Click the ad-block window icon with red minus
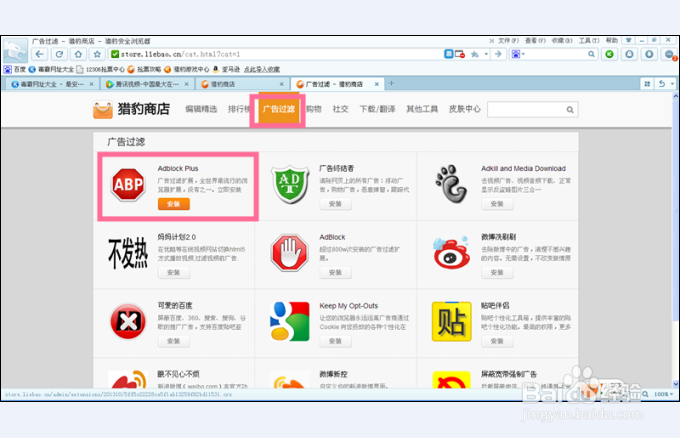The image size is (680, 438). 460,54
